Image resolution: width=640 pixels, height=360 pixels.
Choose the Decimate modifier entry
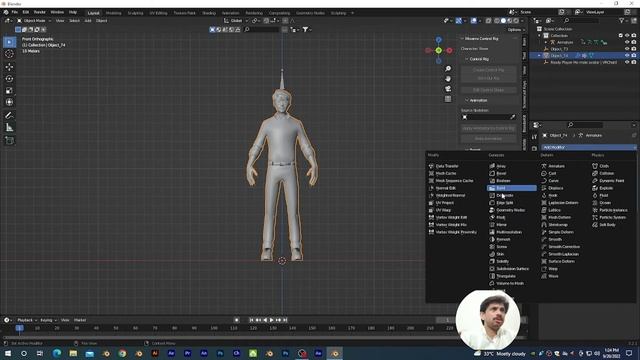[x=504, y=196]
